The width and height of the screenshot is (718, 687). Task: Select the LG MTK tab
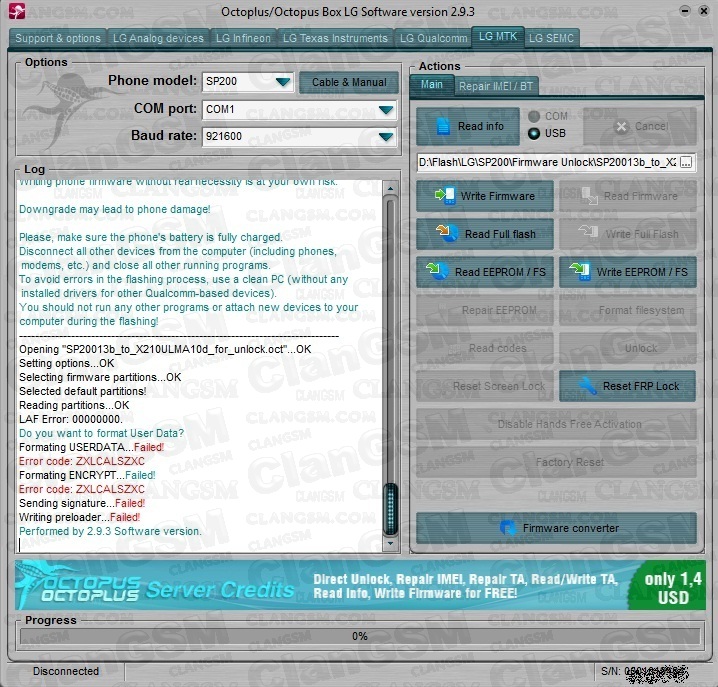(498, 36)
